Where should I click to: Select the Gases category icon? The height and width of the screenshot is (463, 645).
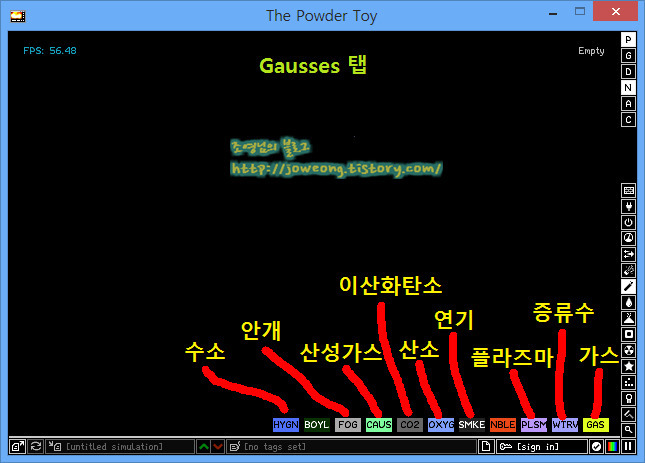628,287
